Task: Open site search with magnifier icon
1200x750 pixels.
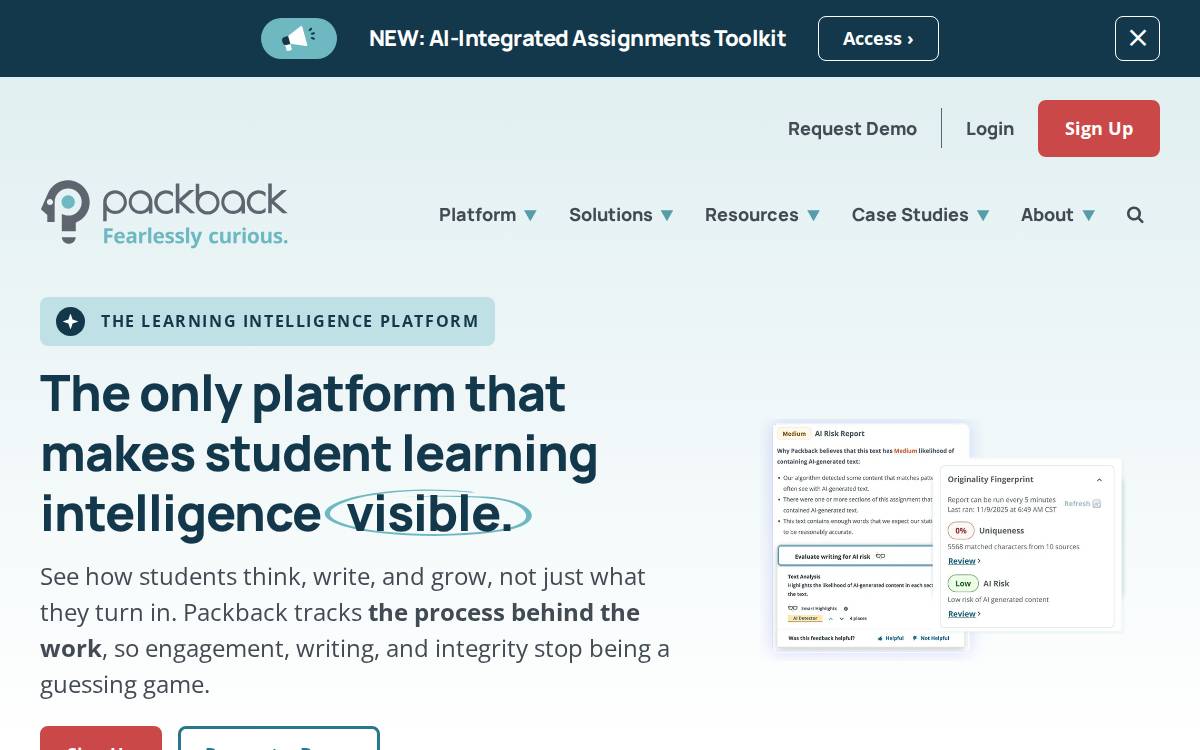Action: 1135,215
